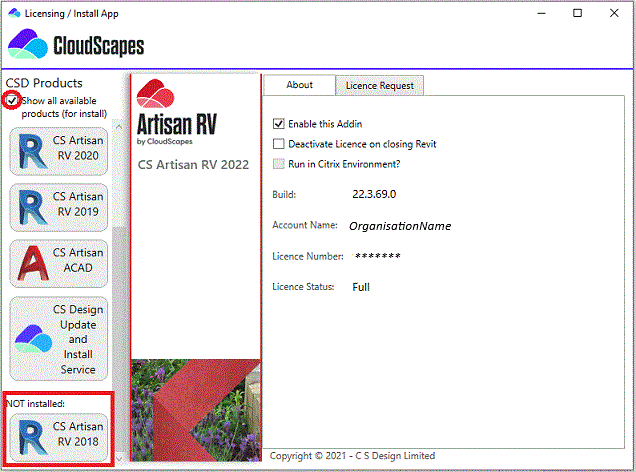
Task: Enable Deactivate Licence on closing Revit
Action: (x=279, y=144)
